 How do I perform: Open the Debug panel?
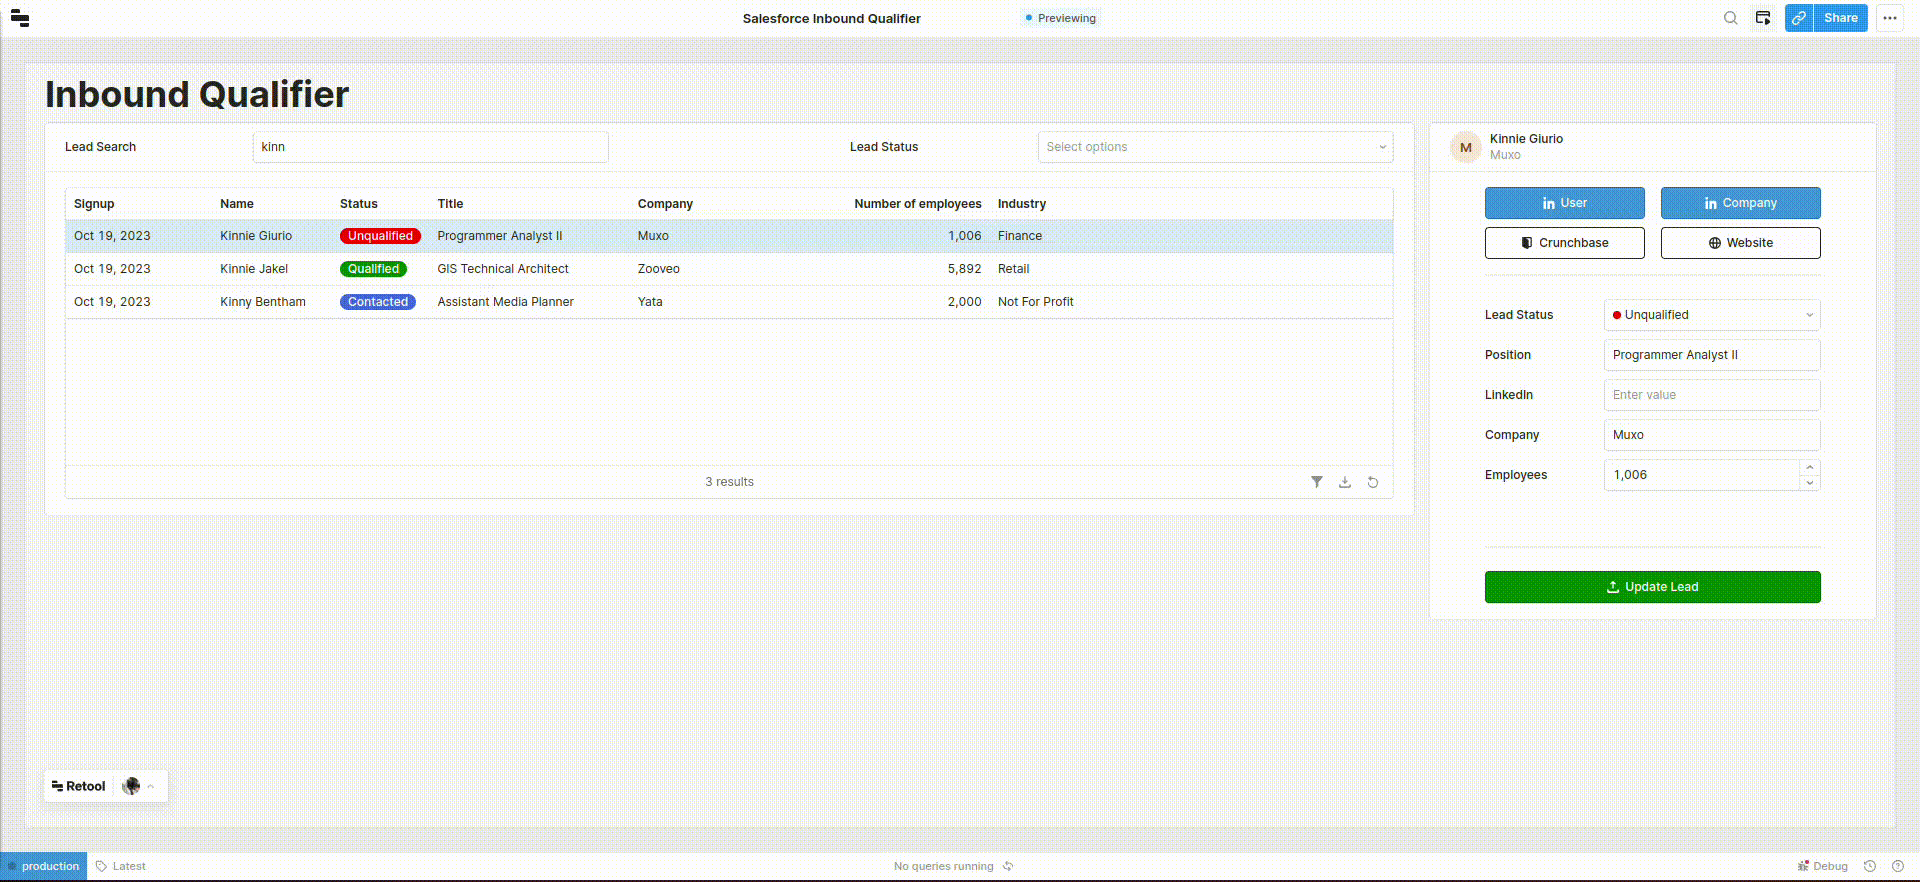click(x=1823, y=866)
